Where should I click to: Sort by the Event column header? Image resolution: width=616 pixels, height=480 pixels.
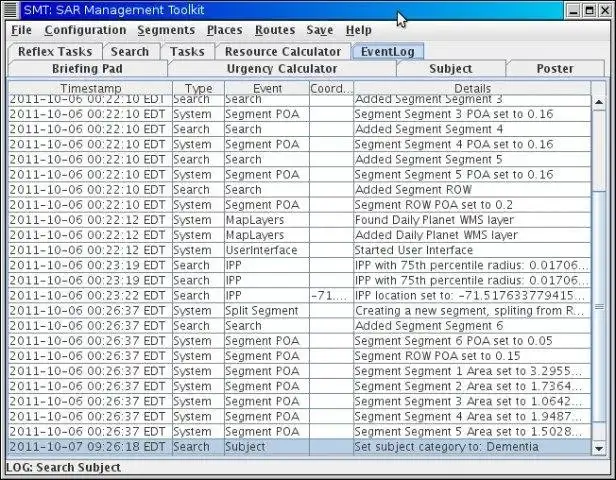click(x=267, y=88)
